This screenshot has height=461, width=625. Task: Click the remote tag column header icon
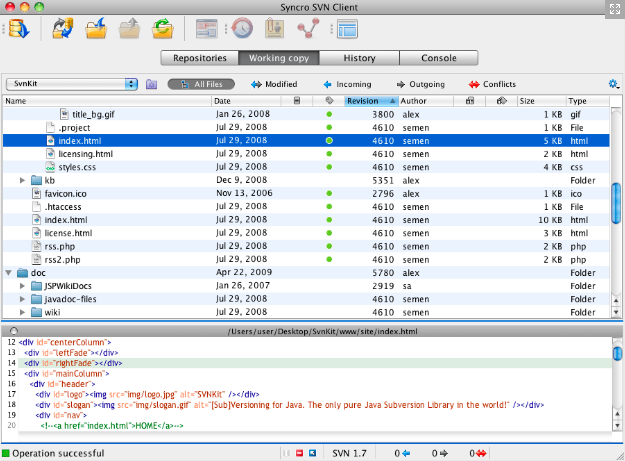pyautogui.click(x=501, y=101)
